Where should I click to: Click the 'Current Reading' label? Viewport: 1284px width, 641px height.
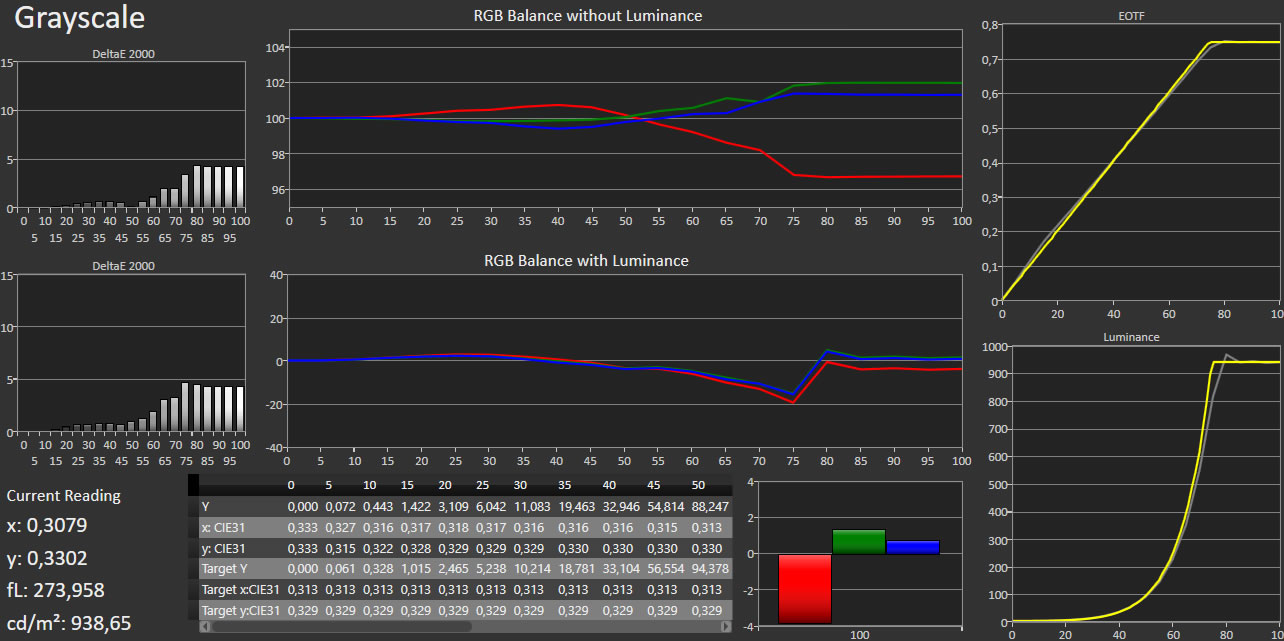point(64,496)
